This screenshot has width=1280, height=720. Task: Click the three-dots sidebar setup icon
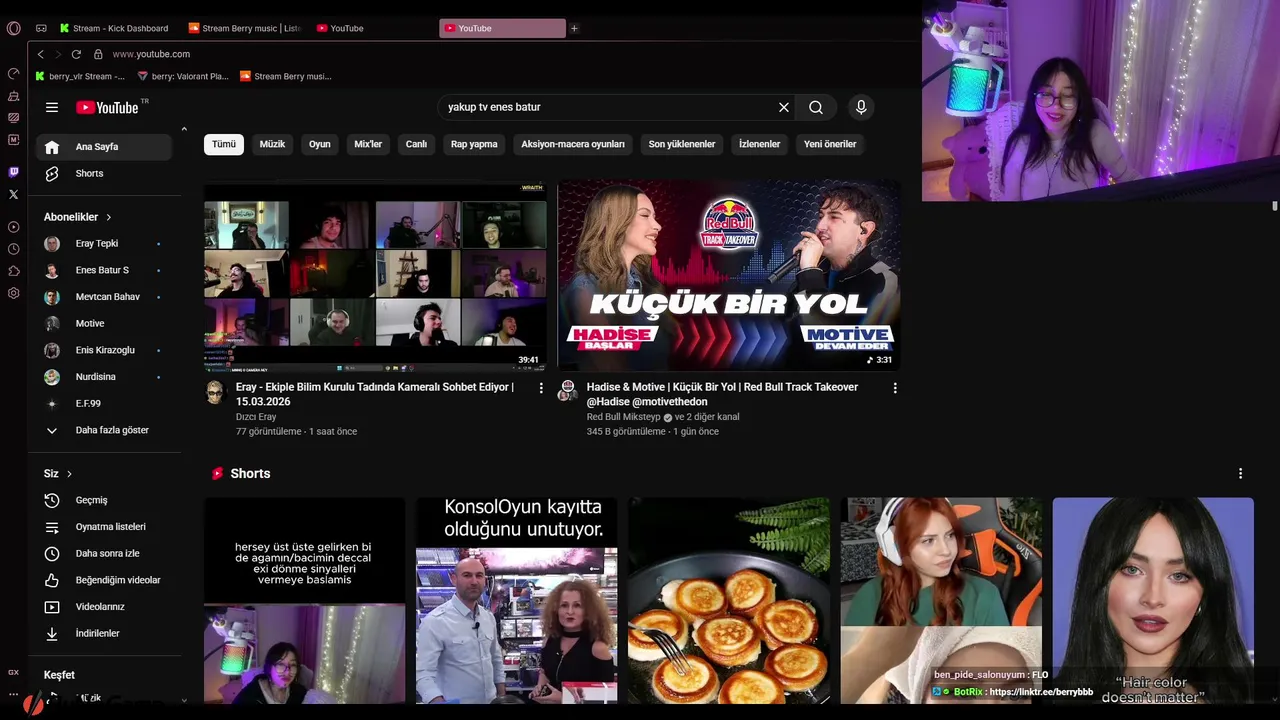point(13,694)
